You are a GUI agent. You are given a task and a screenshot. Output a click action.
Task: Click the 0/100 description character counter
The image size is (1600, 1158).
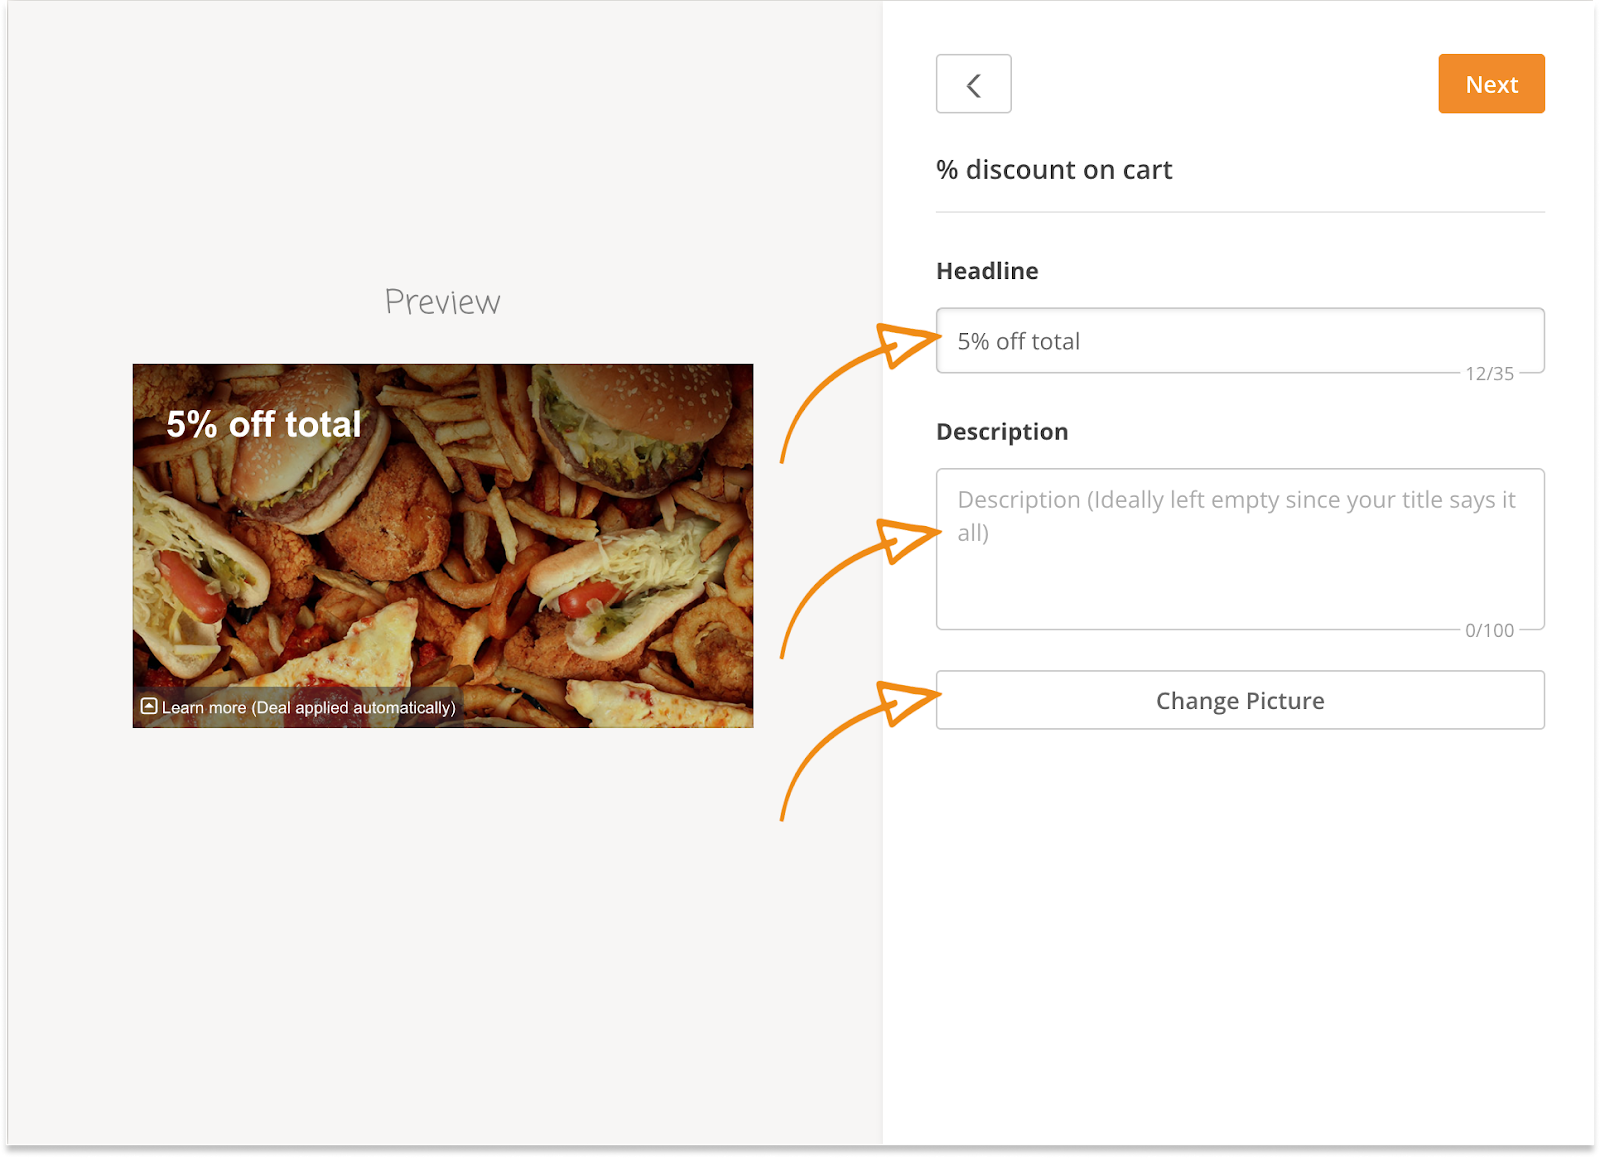click(x=1489, y=631)
